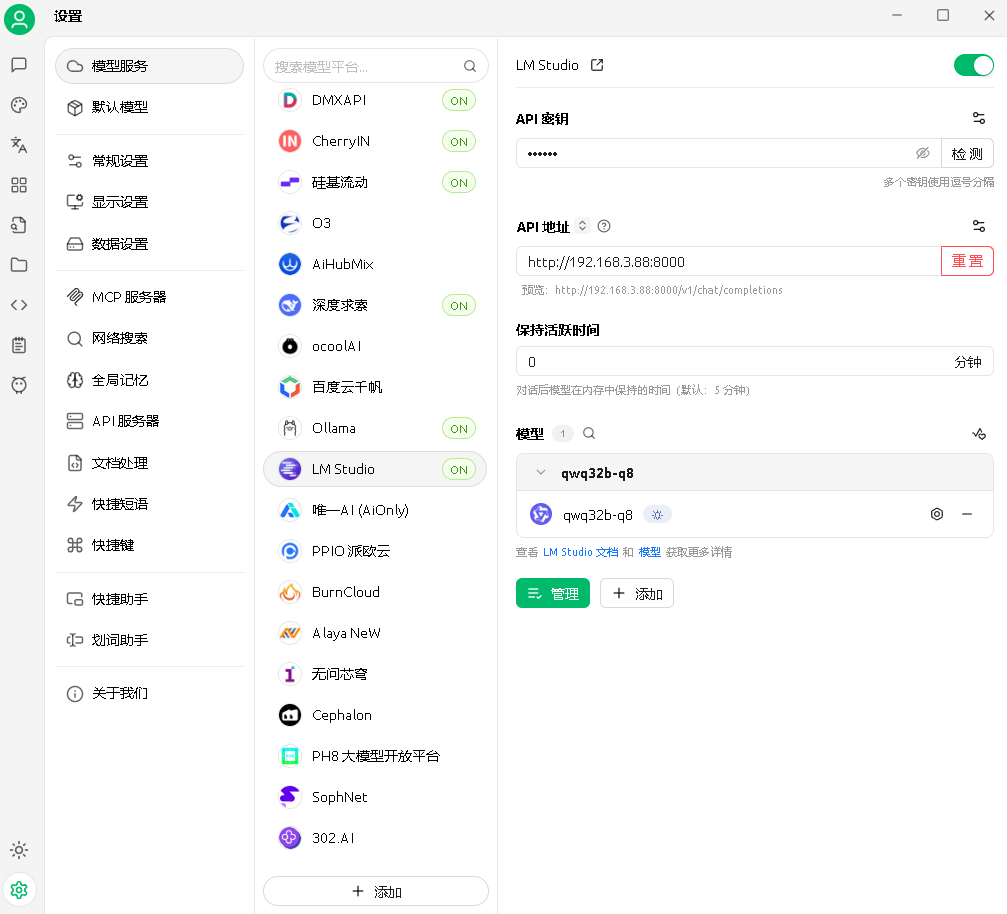Viewport: 1007px width, 914px height.
Task: Switch API address type with up-down arrows
Action: pyautogui.click(x=582, y=225)
